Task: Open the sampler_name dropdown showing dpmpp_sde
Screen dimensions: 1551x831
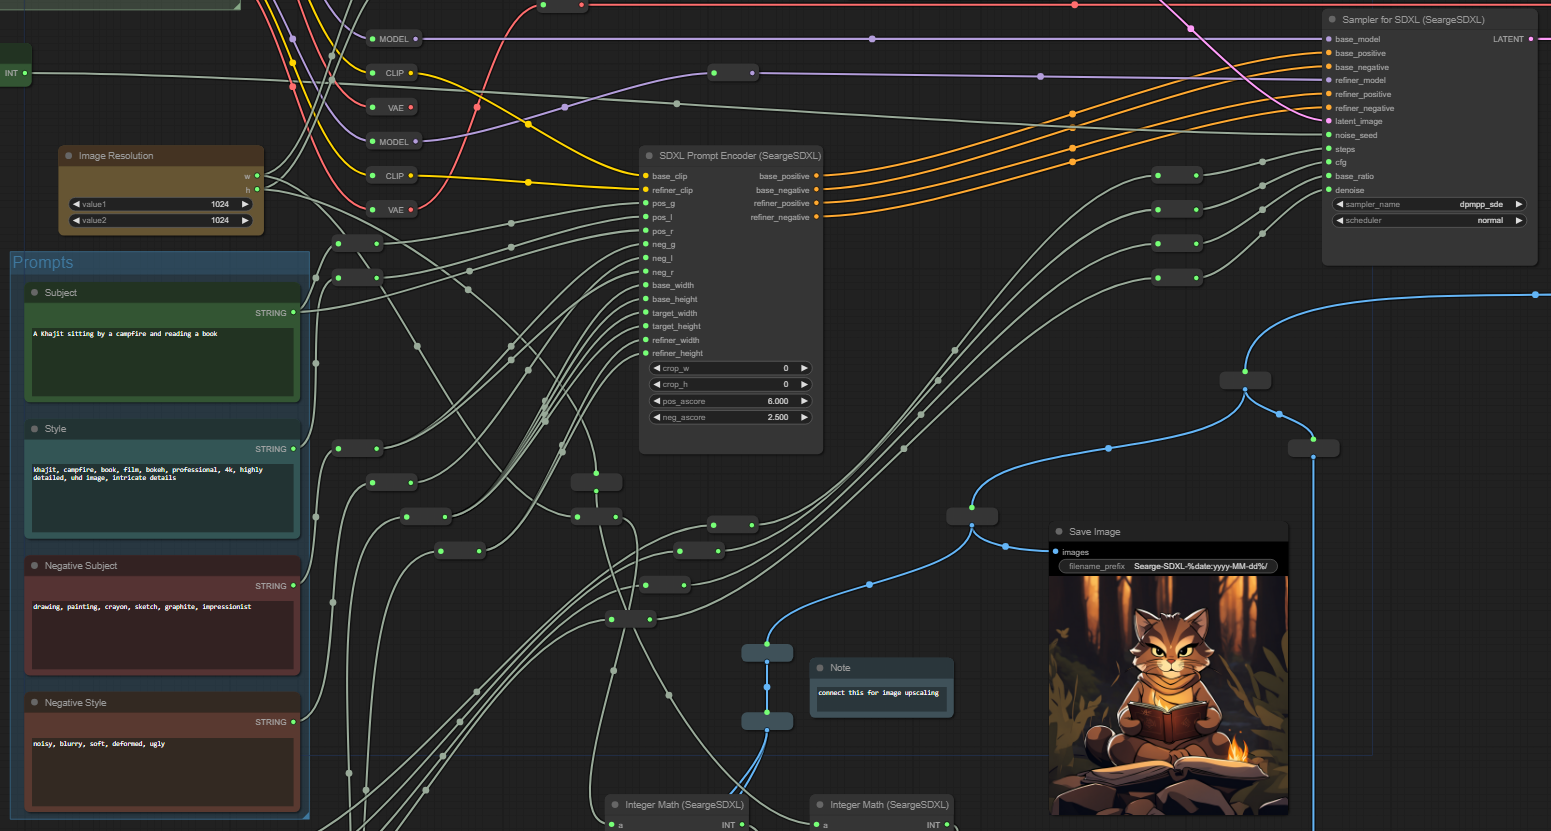Action: click(1429, 204)
